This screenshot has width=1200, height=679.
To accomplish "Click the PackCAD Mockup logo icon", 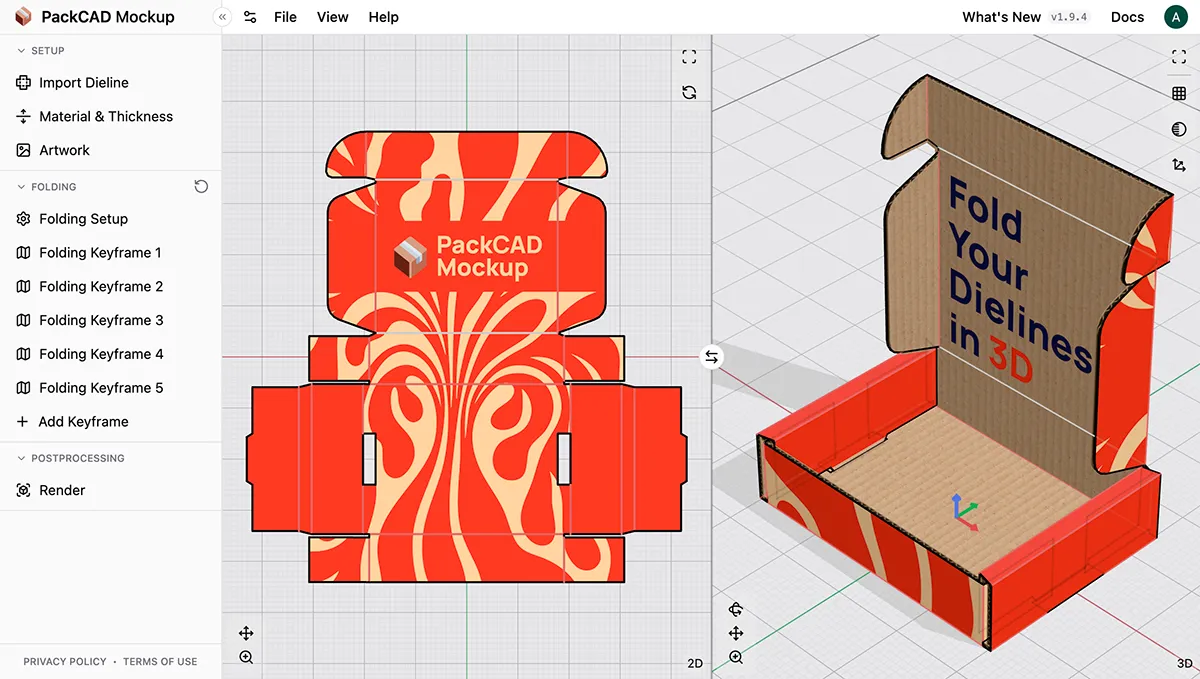I will click(23, 17).
